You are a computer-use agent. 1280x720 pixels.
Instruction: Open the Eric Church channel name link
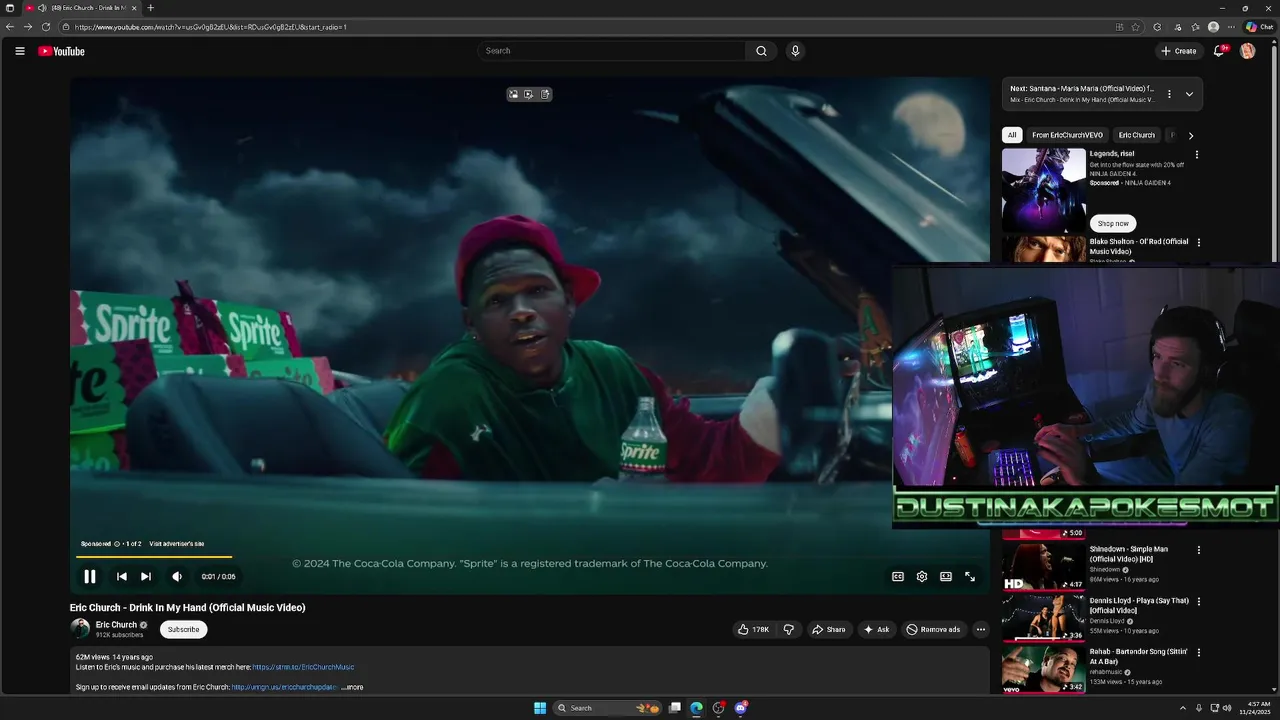tap(116, 625)
